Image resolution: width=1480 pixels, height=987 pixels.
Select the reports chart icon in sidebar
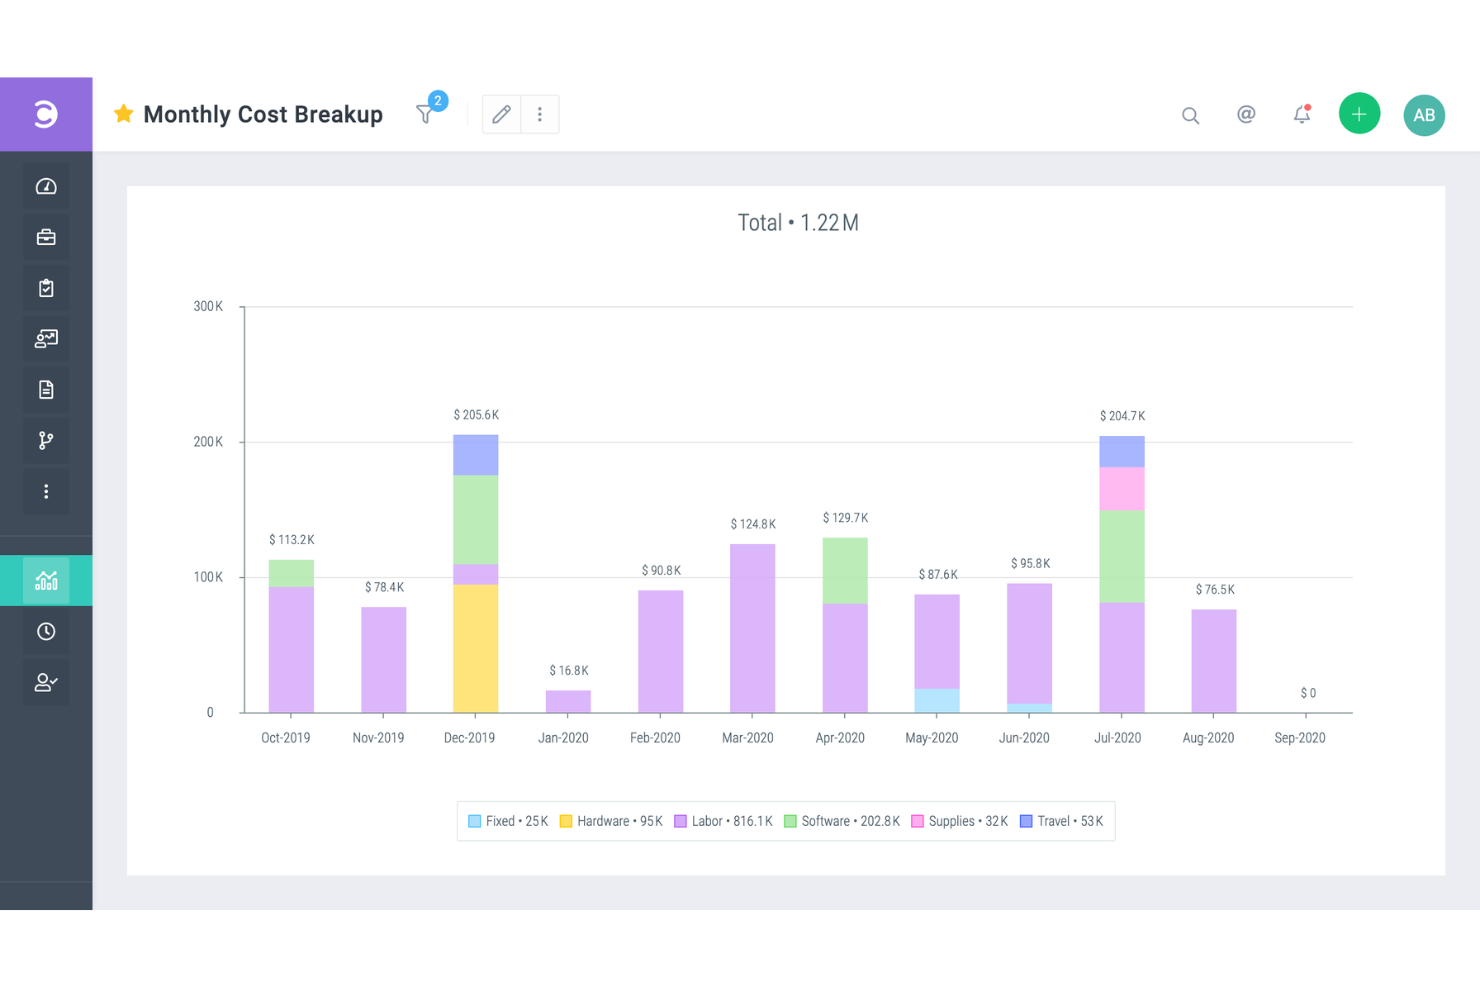point(46,581)
